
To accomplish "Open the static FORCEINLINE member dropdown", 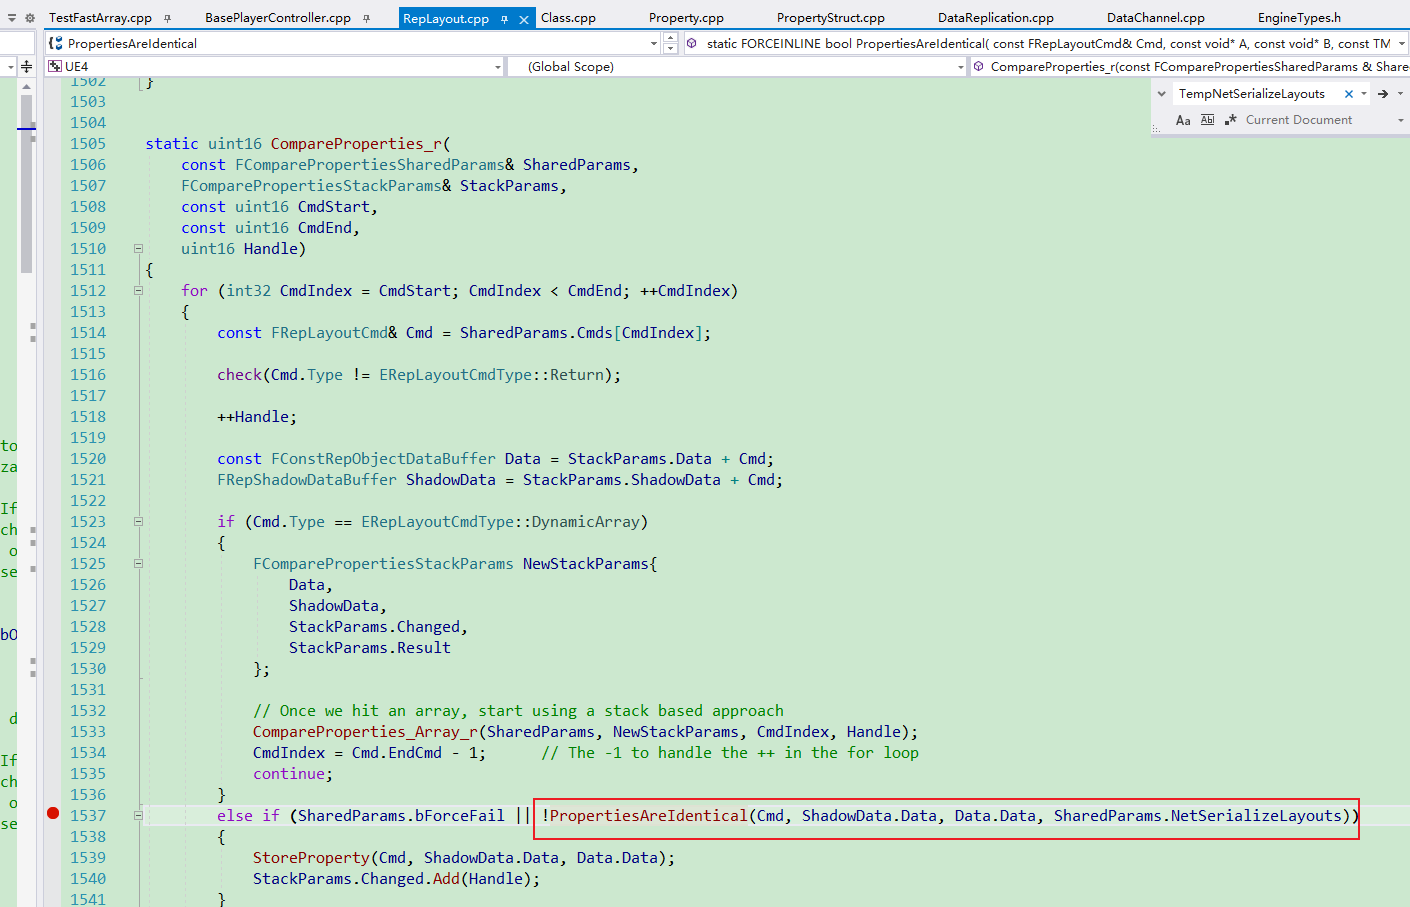I will [1402, 43].
